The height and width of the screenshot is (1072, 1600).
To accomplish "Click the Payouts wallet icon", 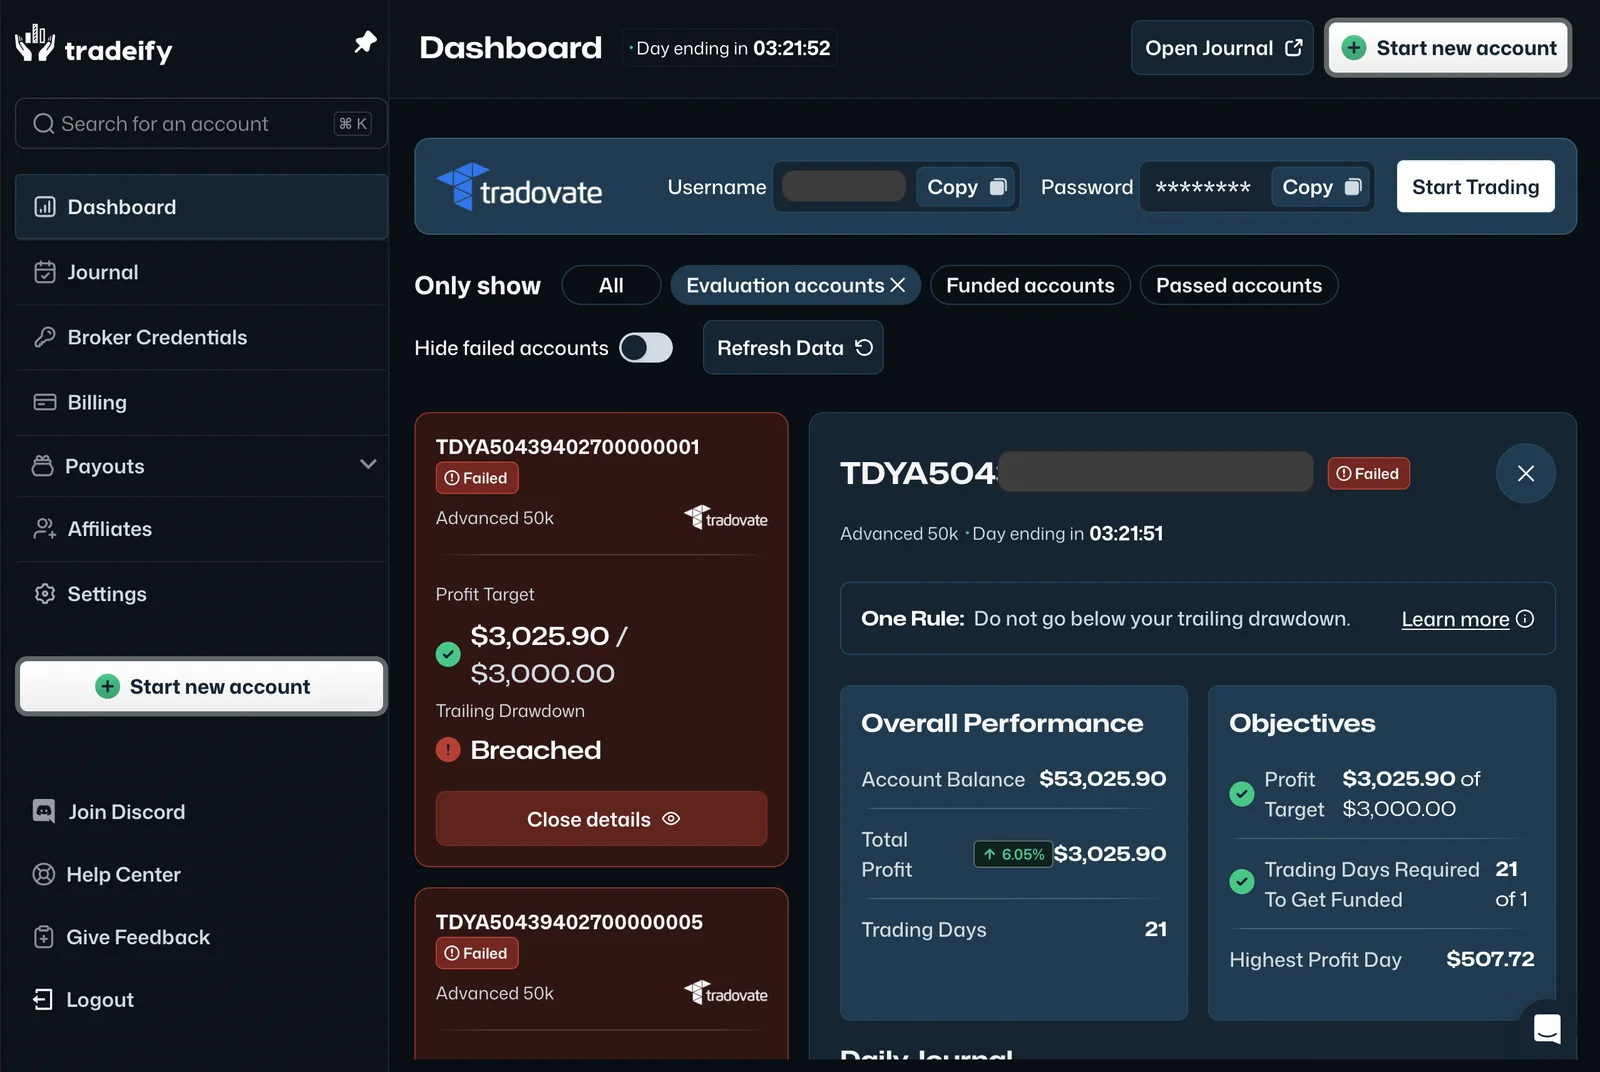I will tap(43, 466).
